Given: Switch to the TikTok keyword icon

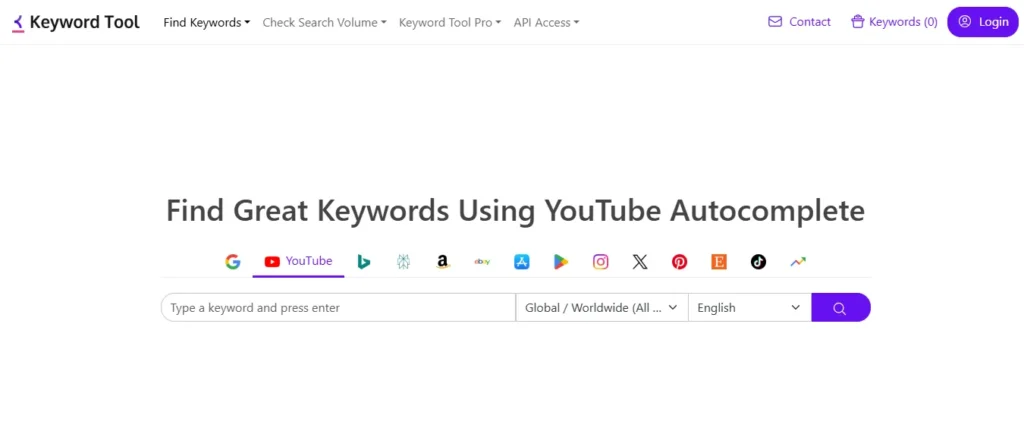Looking at the screenshot, I should pyautogui.click(x=758, y=262).
